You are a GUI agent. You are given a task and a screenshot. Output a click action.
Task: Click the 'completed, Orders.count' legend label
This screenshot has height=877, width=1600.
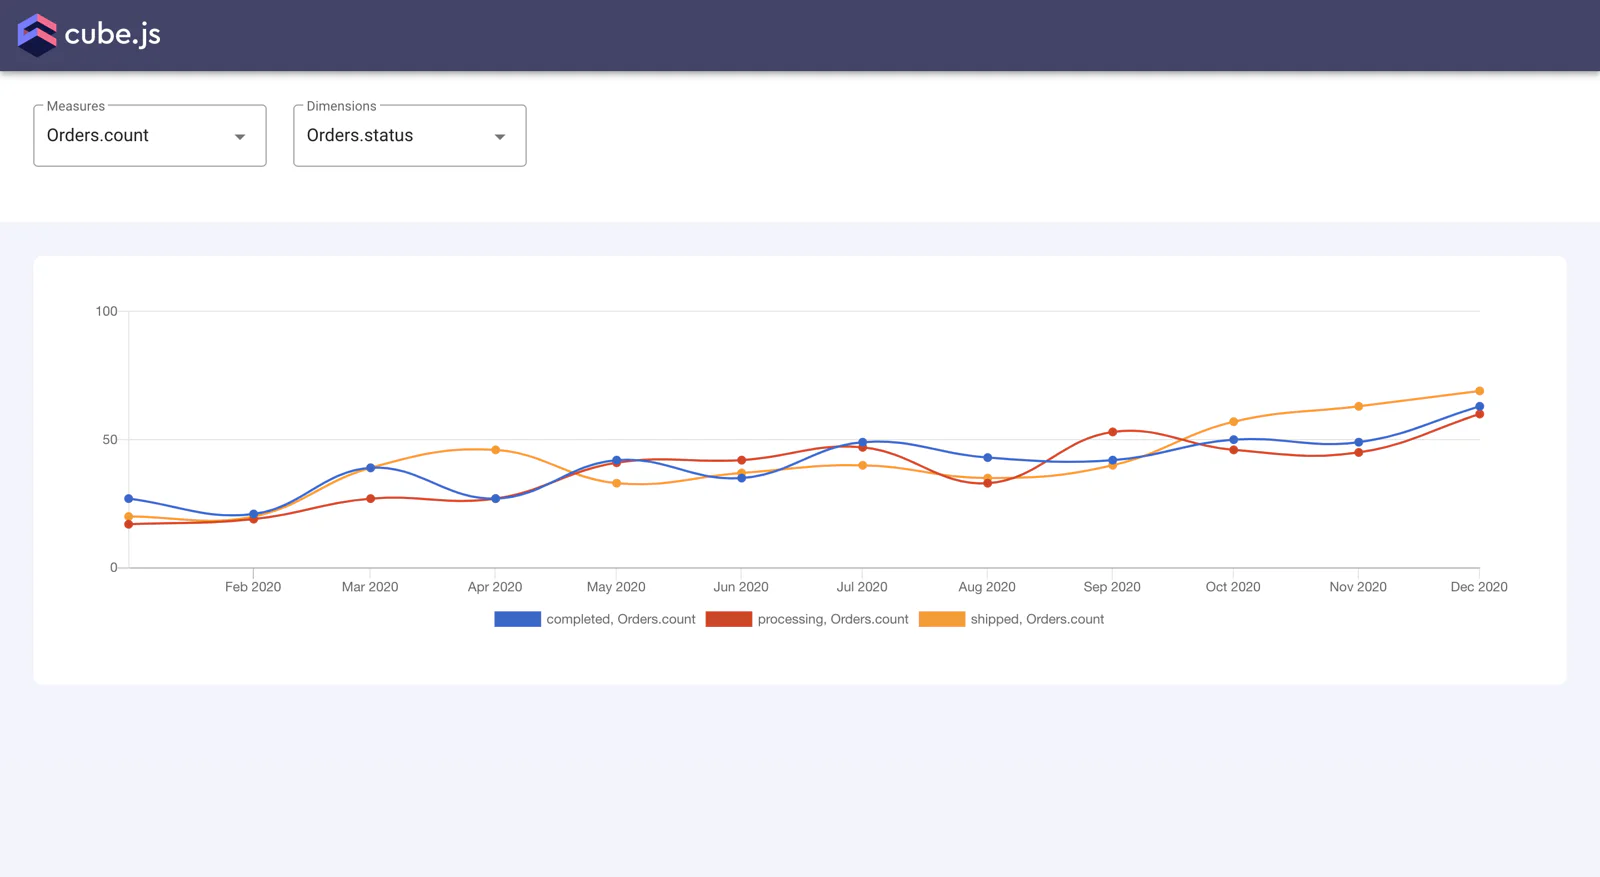tap(621, 619)
